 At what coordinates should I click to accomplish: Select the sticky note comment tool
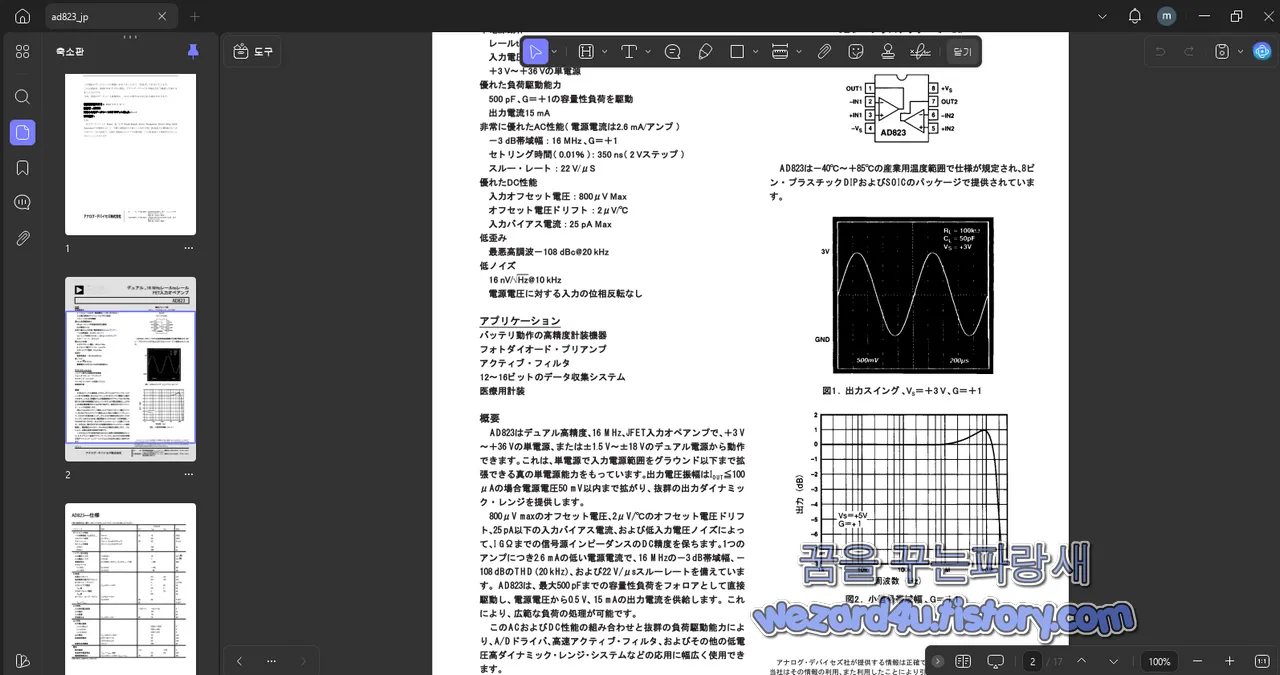673,51
